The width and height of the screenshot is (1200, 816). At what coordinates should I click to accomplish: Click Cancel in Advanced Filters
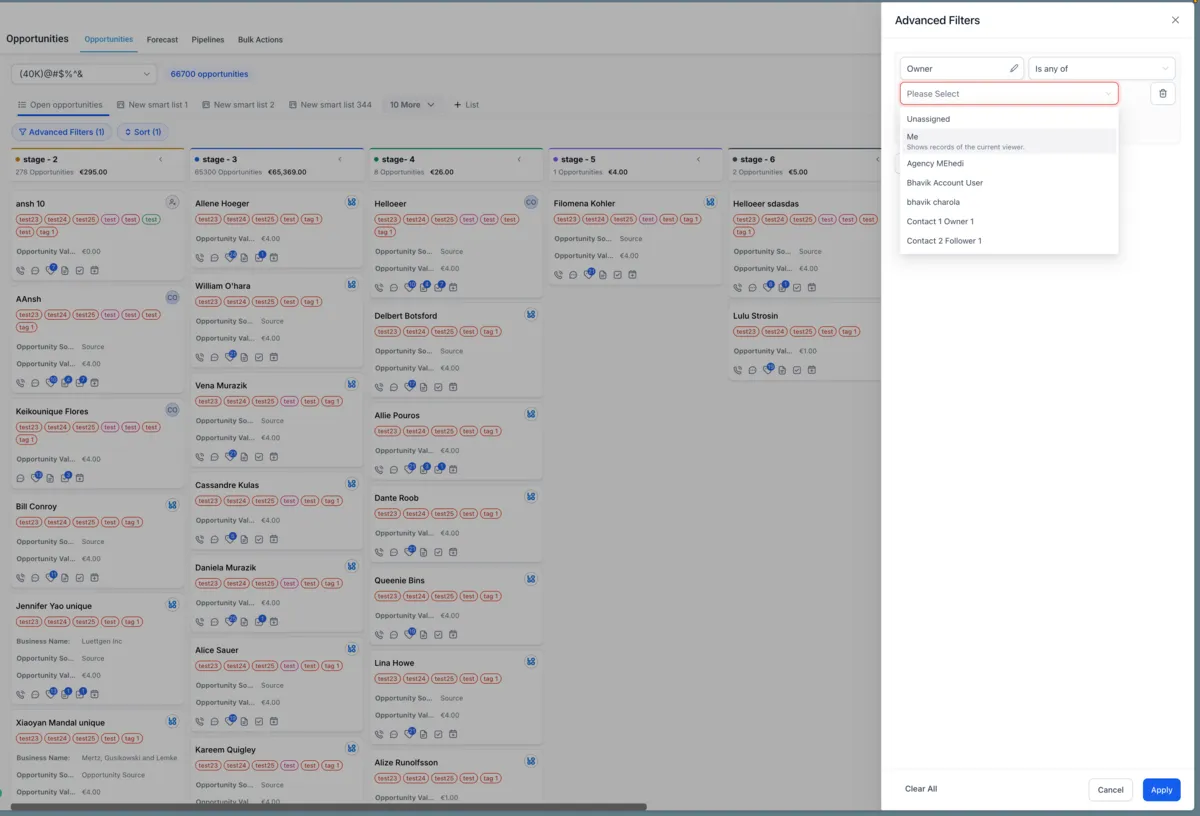pos(1111,789)
